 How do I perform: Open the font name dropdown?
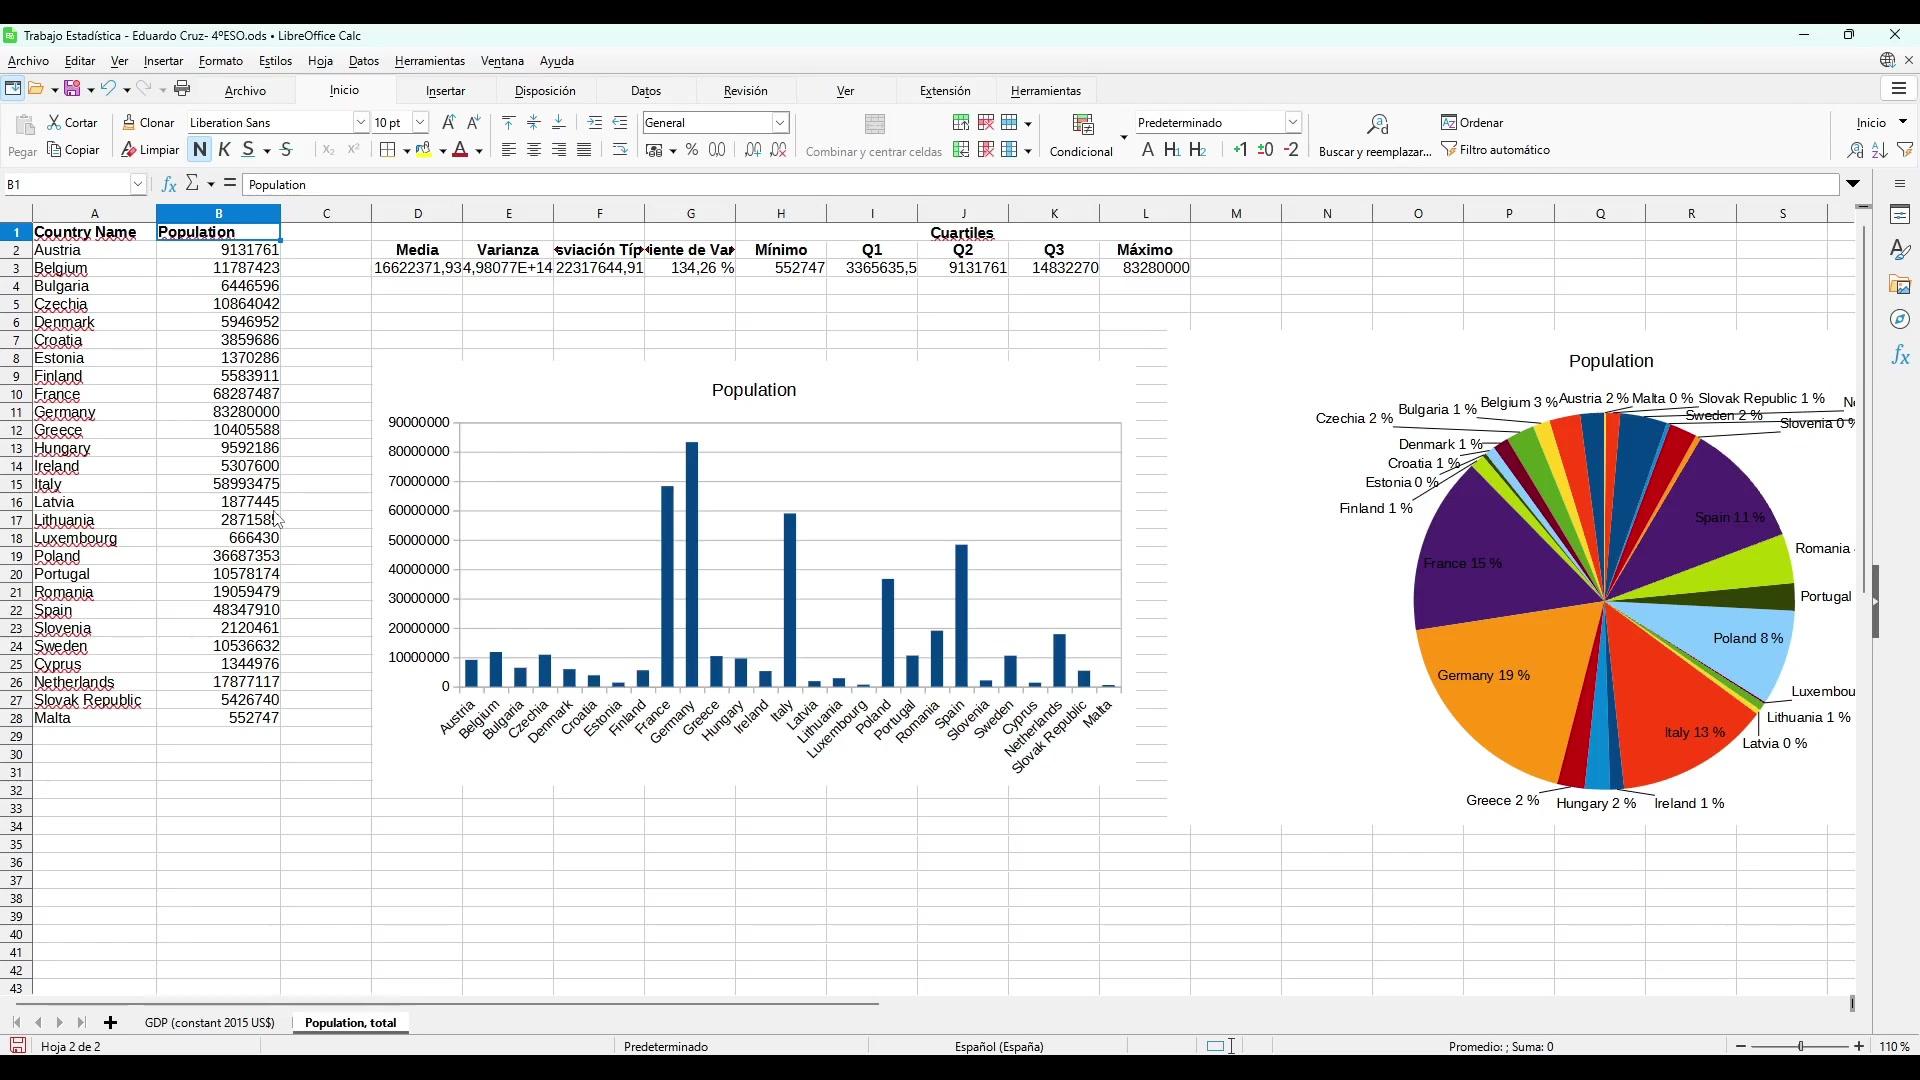(360, 122)
